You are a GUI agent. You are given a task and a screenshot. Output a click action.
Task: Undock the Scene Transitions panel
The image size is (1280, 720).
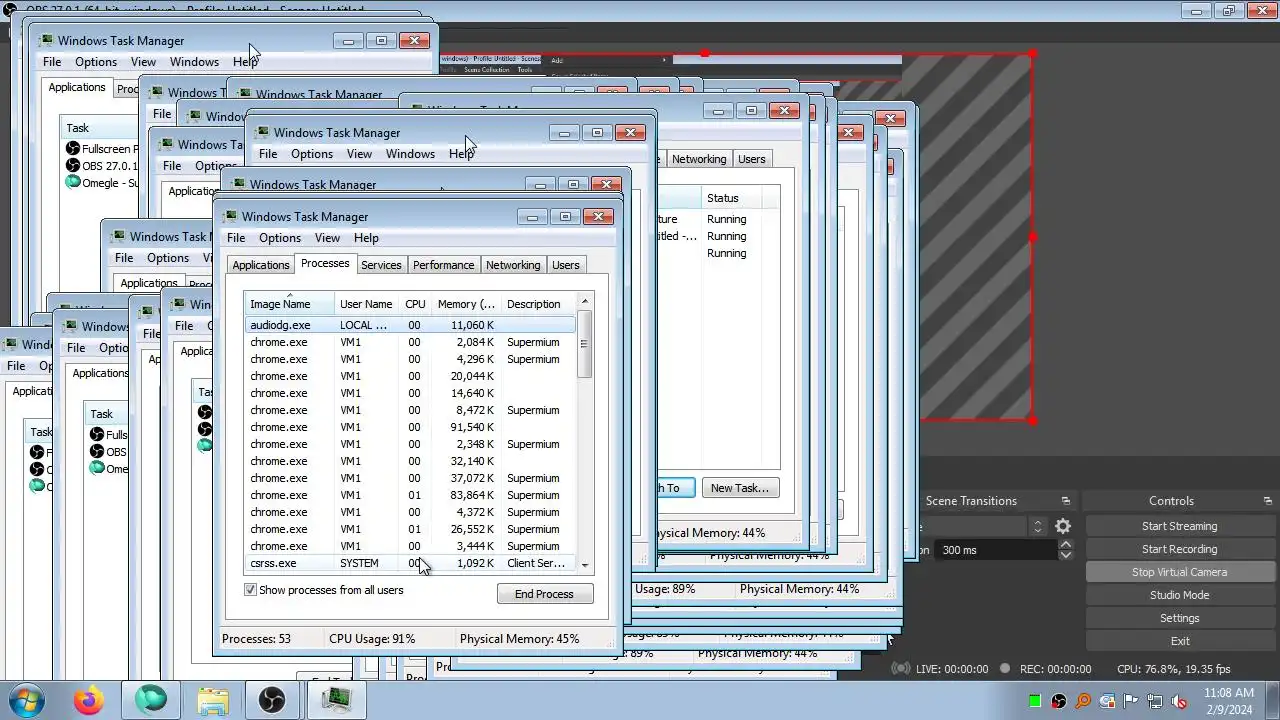[x=1065, y=501]
